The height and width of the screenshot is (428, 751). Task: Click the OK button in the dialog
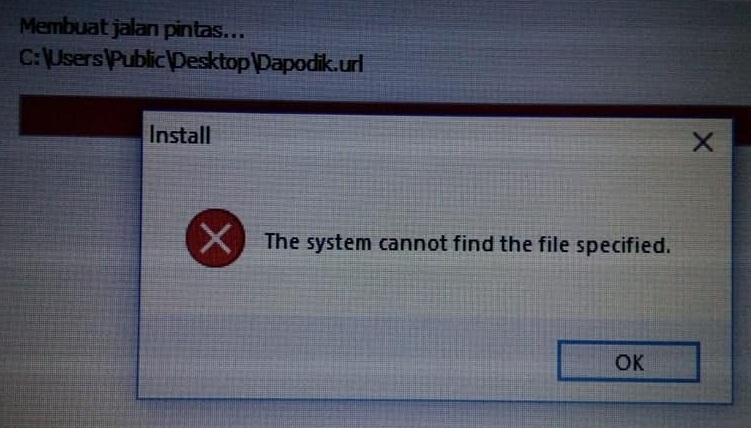(x=628, y=362)
